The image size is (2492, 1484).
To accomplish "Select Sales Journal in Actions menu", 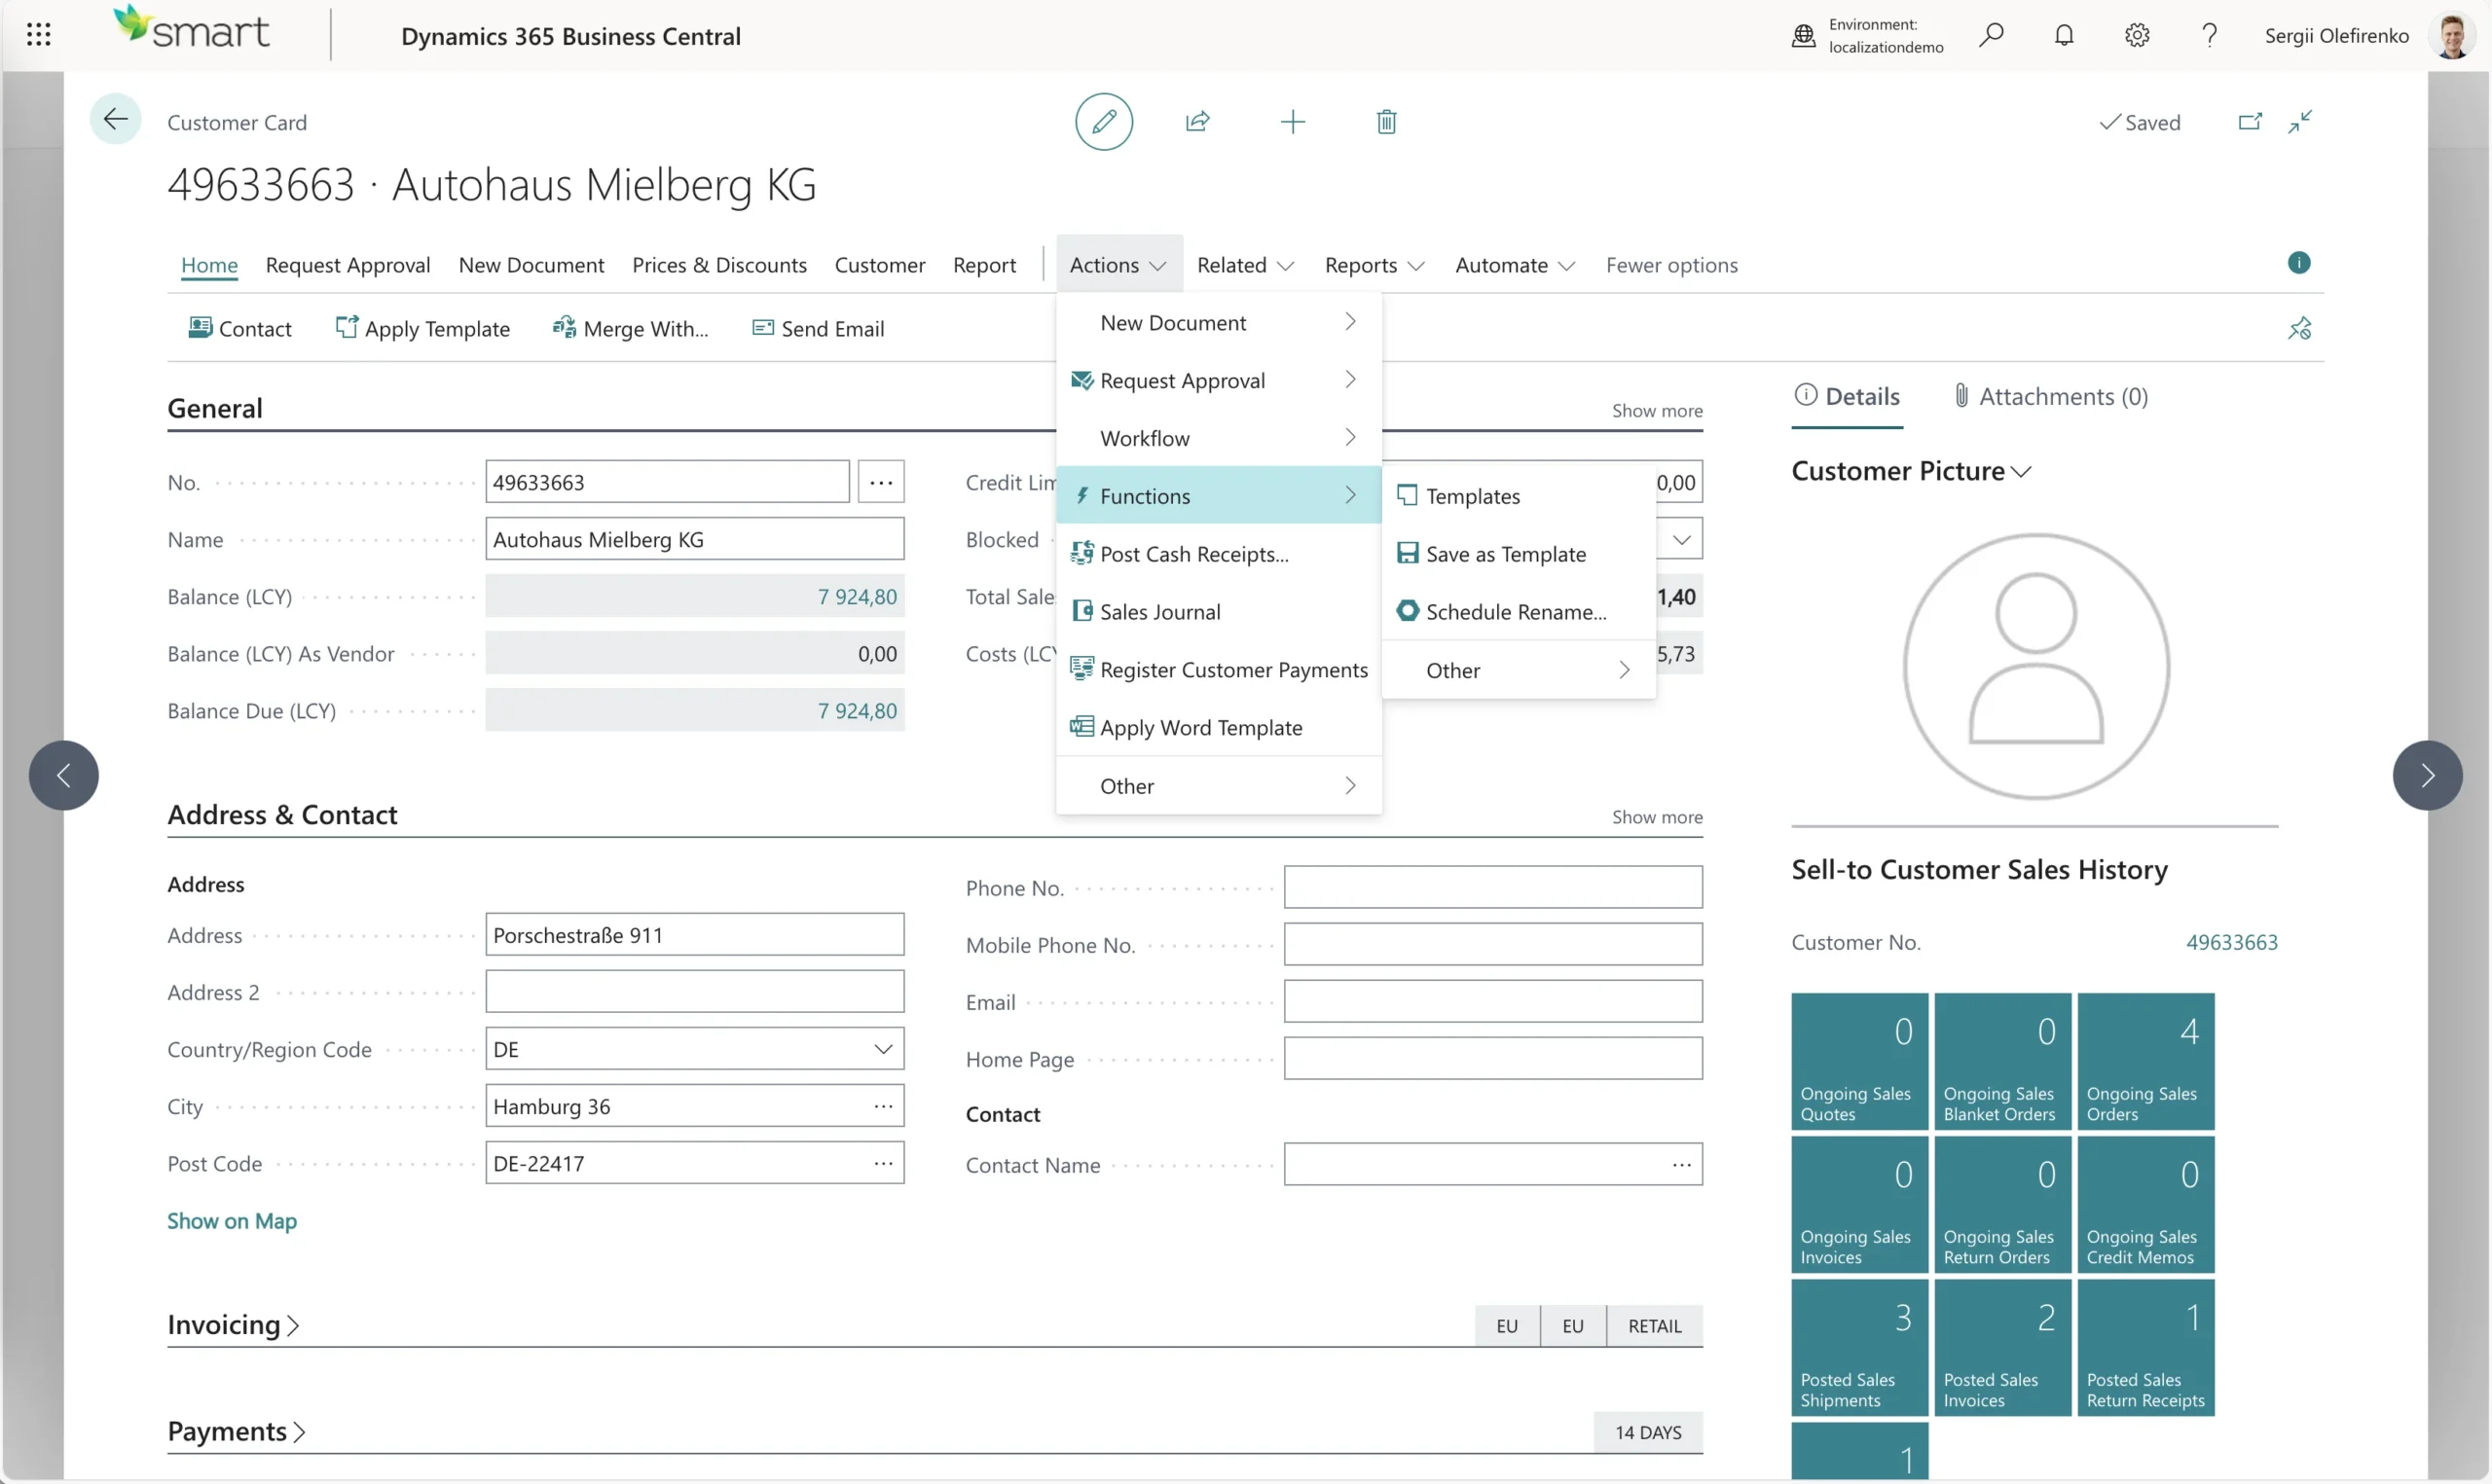I will pyautogui.click(x=1159, y=612).
